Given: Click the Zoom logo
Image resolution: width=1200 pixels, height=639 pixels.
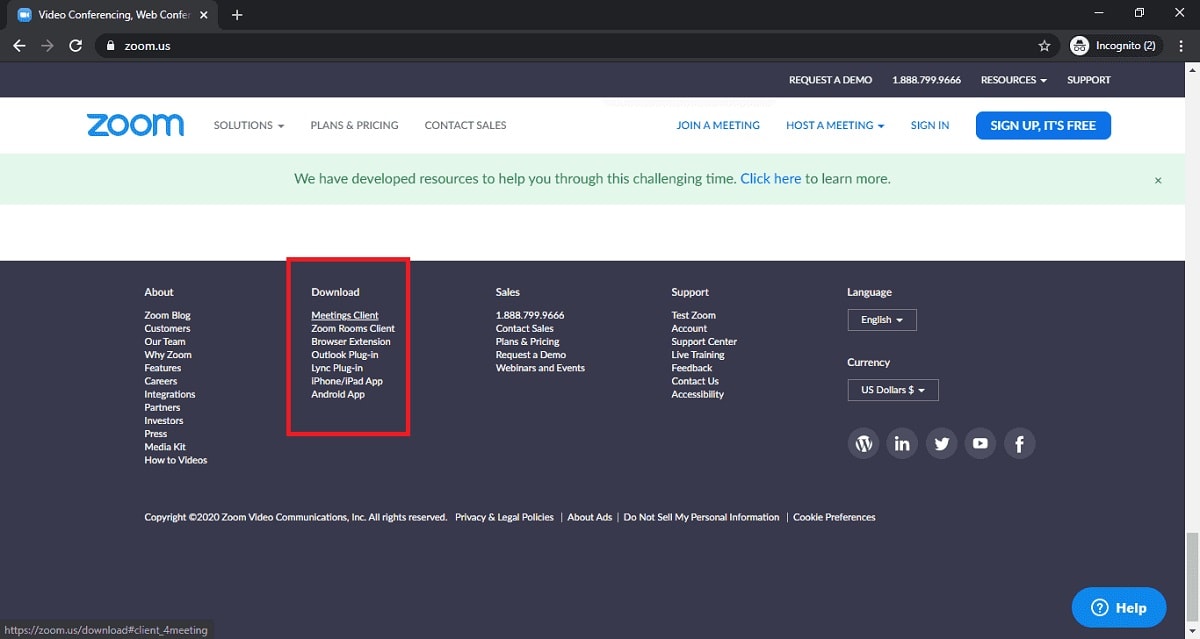Looking at the screenshot, I should pyautogui.click(x=135, y=125).
